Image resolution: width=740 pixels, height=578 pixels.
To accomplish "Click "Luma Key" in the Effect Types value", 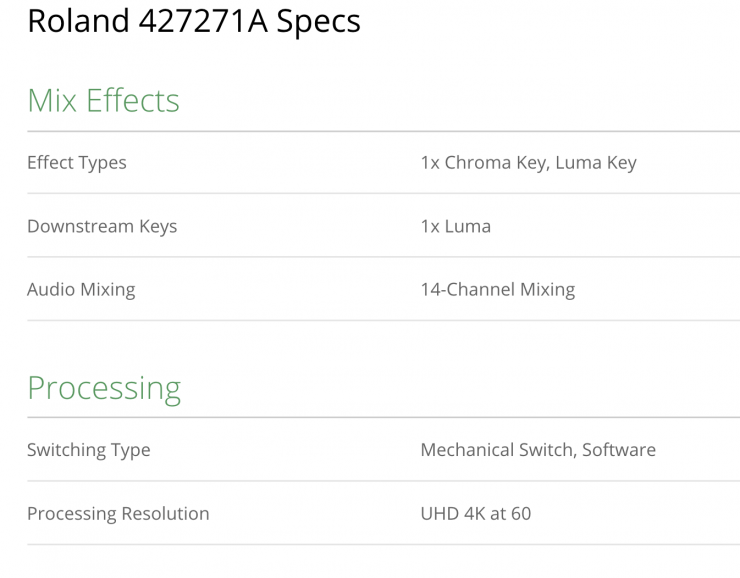I will click(595, 162).
